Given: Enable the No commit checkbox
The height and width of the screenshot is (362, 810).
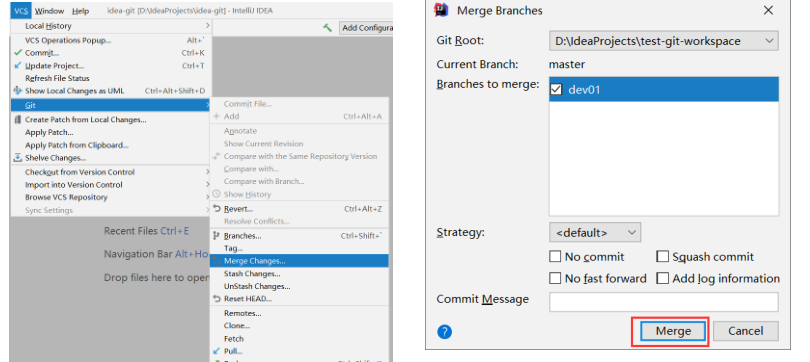Looking at the screenshot, I should [555, 257].
